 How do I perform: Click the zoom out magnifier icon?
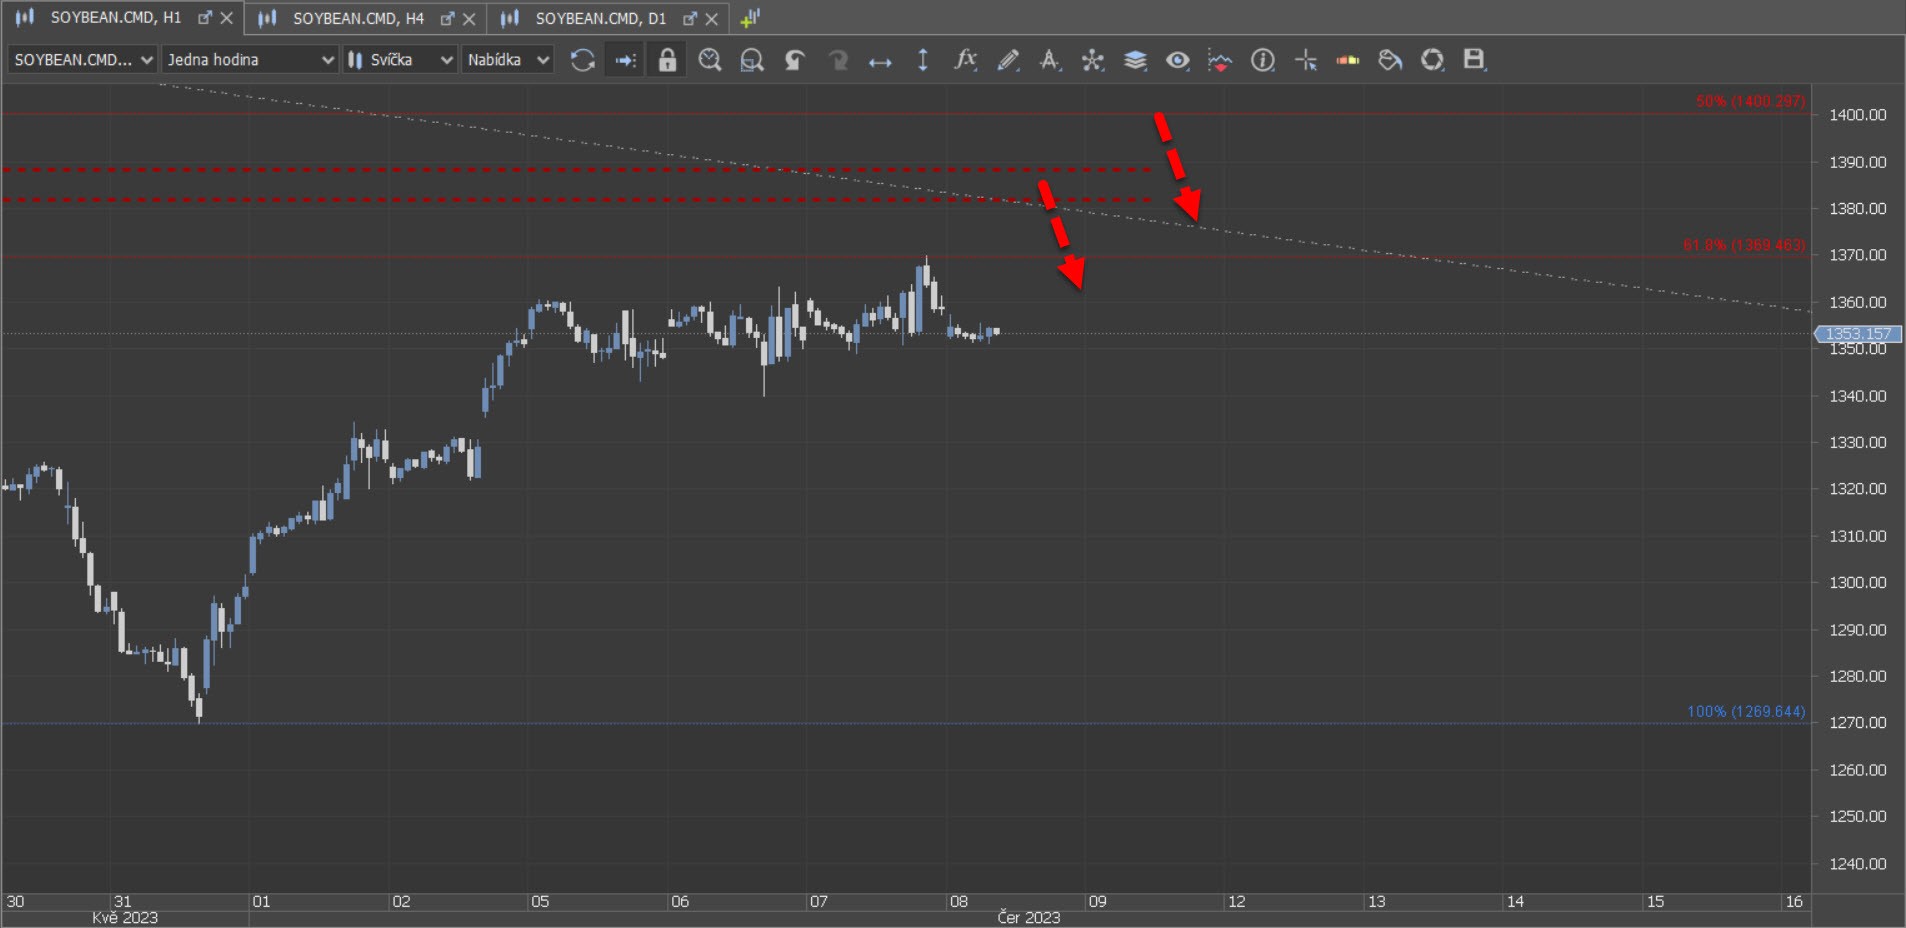click(752, 60)
